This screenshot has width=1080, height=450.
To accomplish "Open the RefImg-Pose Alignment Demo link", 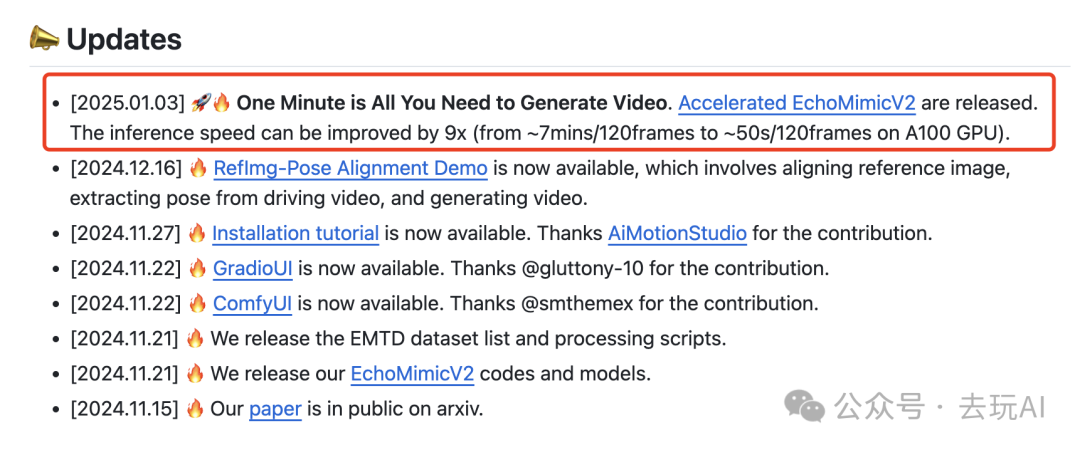I will 350,168.
